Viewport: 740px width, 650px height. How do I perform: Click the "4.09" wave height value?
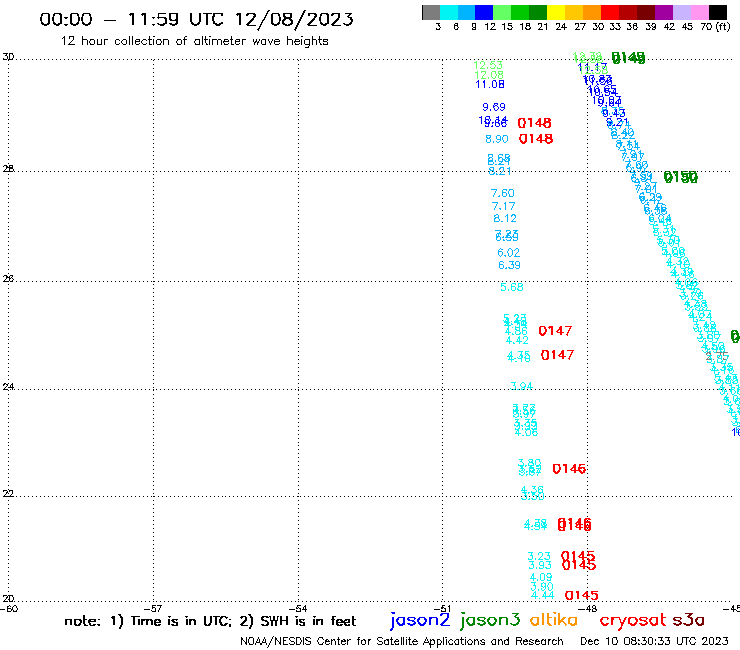coord(541,577)
